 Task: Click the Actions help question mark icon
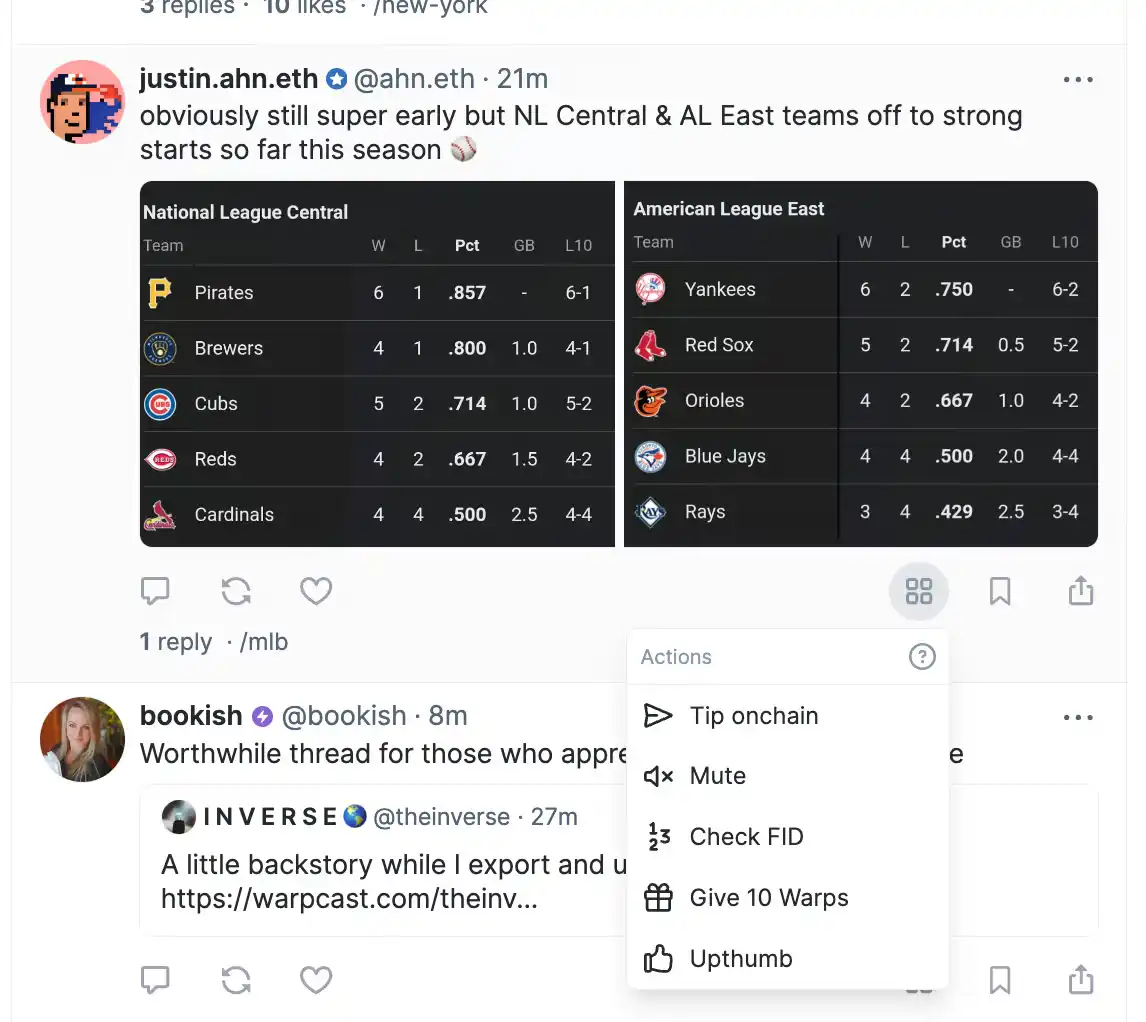click(x=921, y=657)
